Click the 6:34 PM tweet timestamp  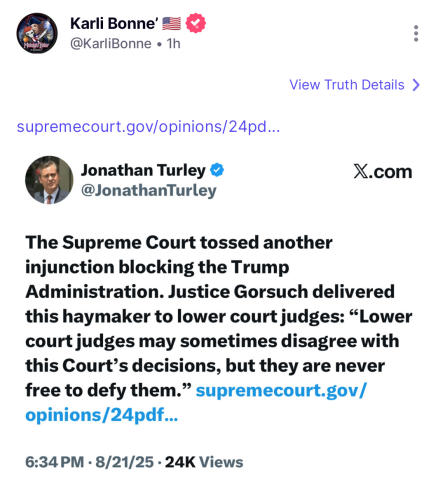pos(55,462)
